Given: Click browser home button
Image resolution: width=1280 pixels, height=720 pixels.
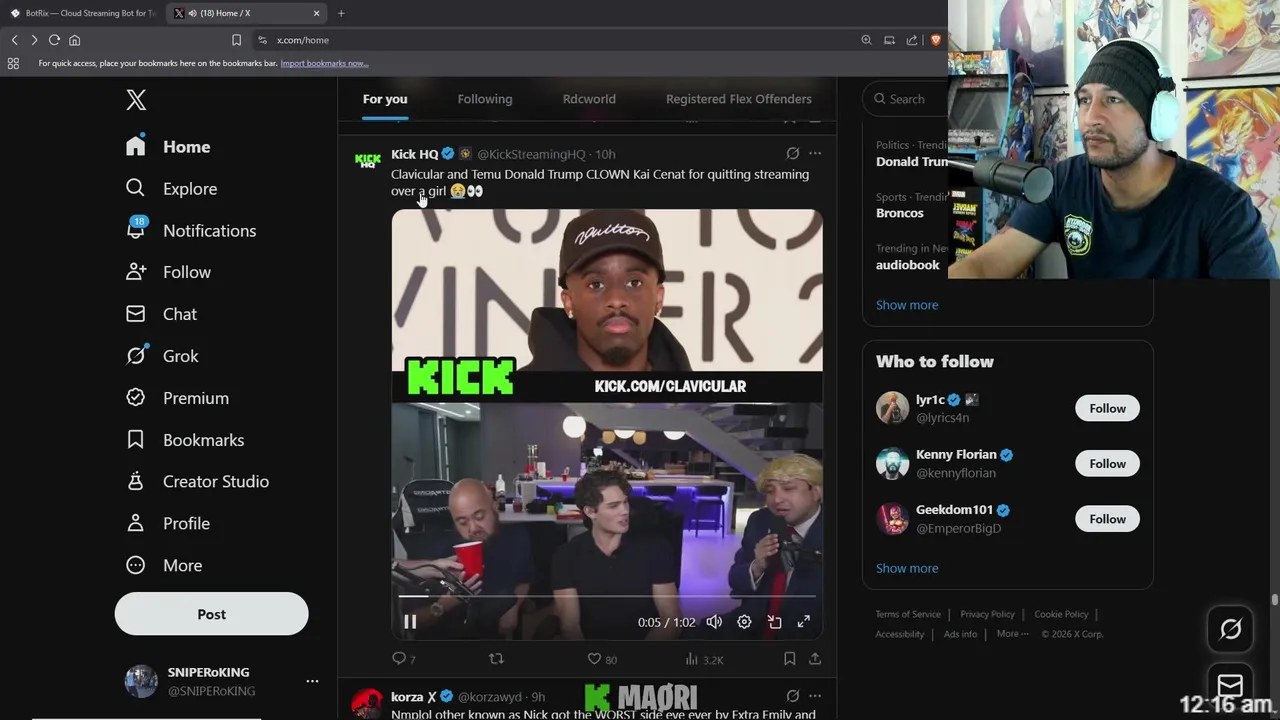Looking at the screenshot, I should click(74, 40).
